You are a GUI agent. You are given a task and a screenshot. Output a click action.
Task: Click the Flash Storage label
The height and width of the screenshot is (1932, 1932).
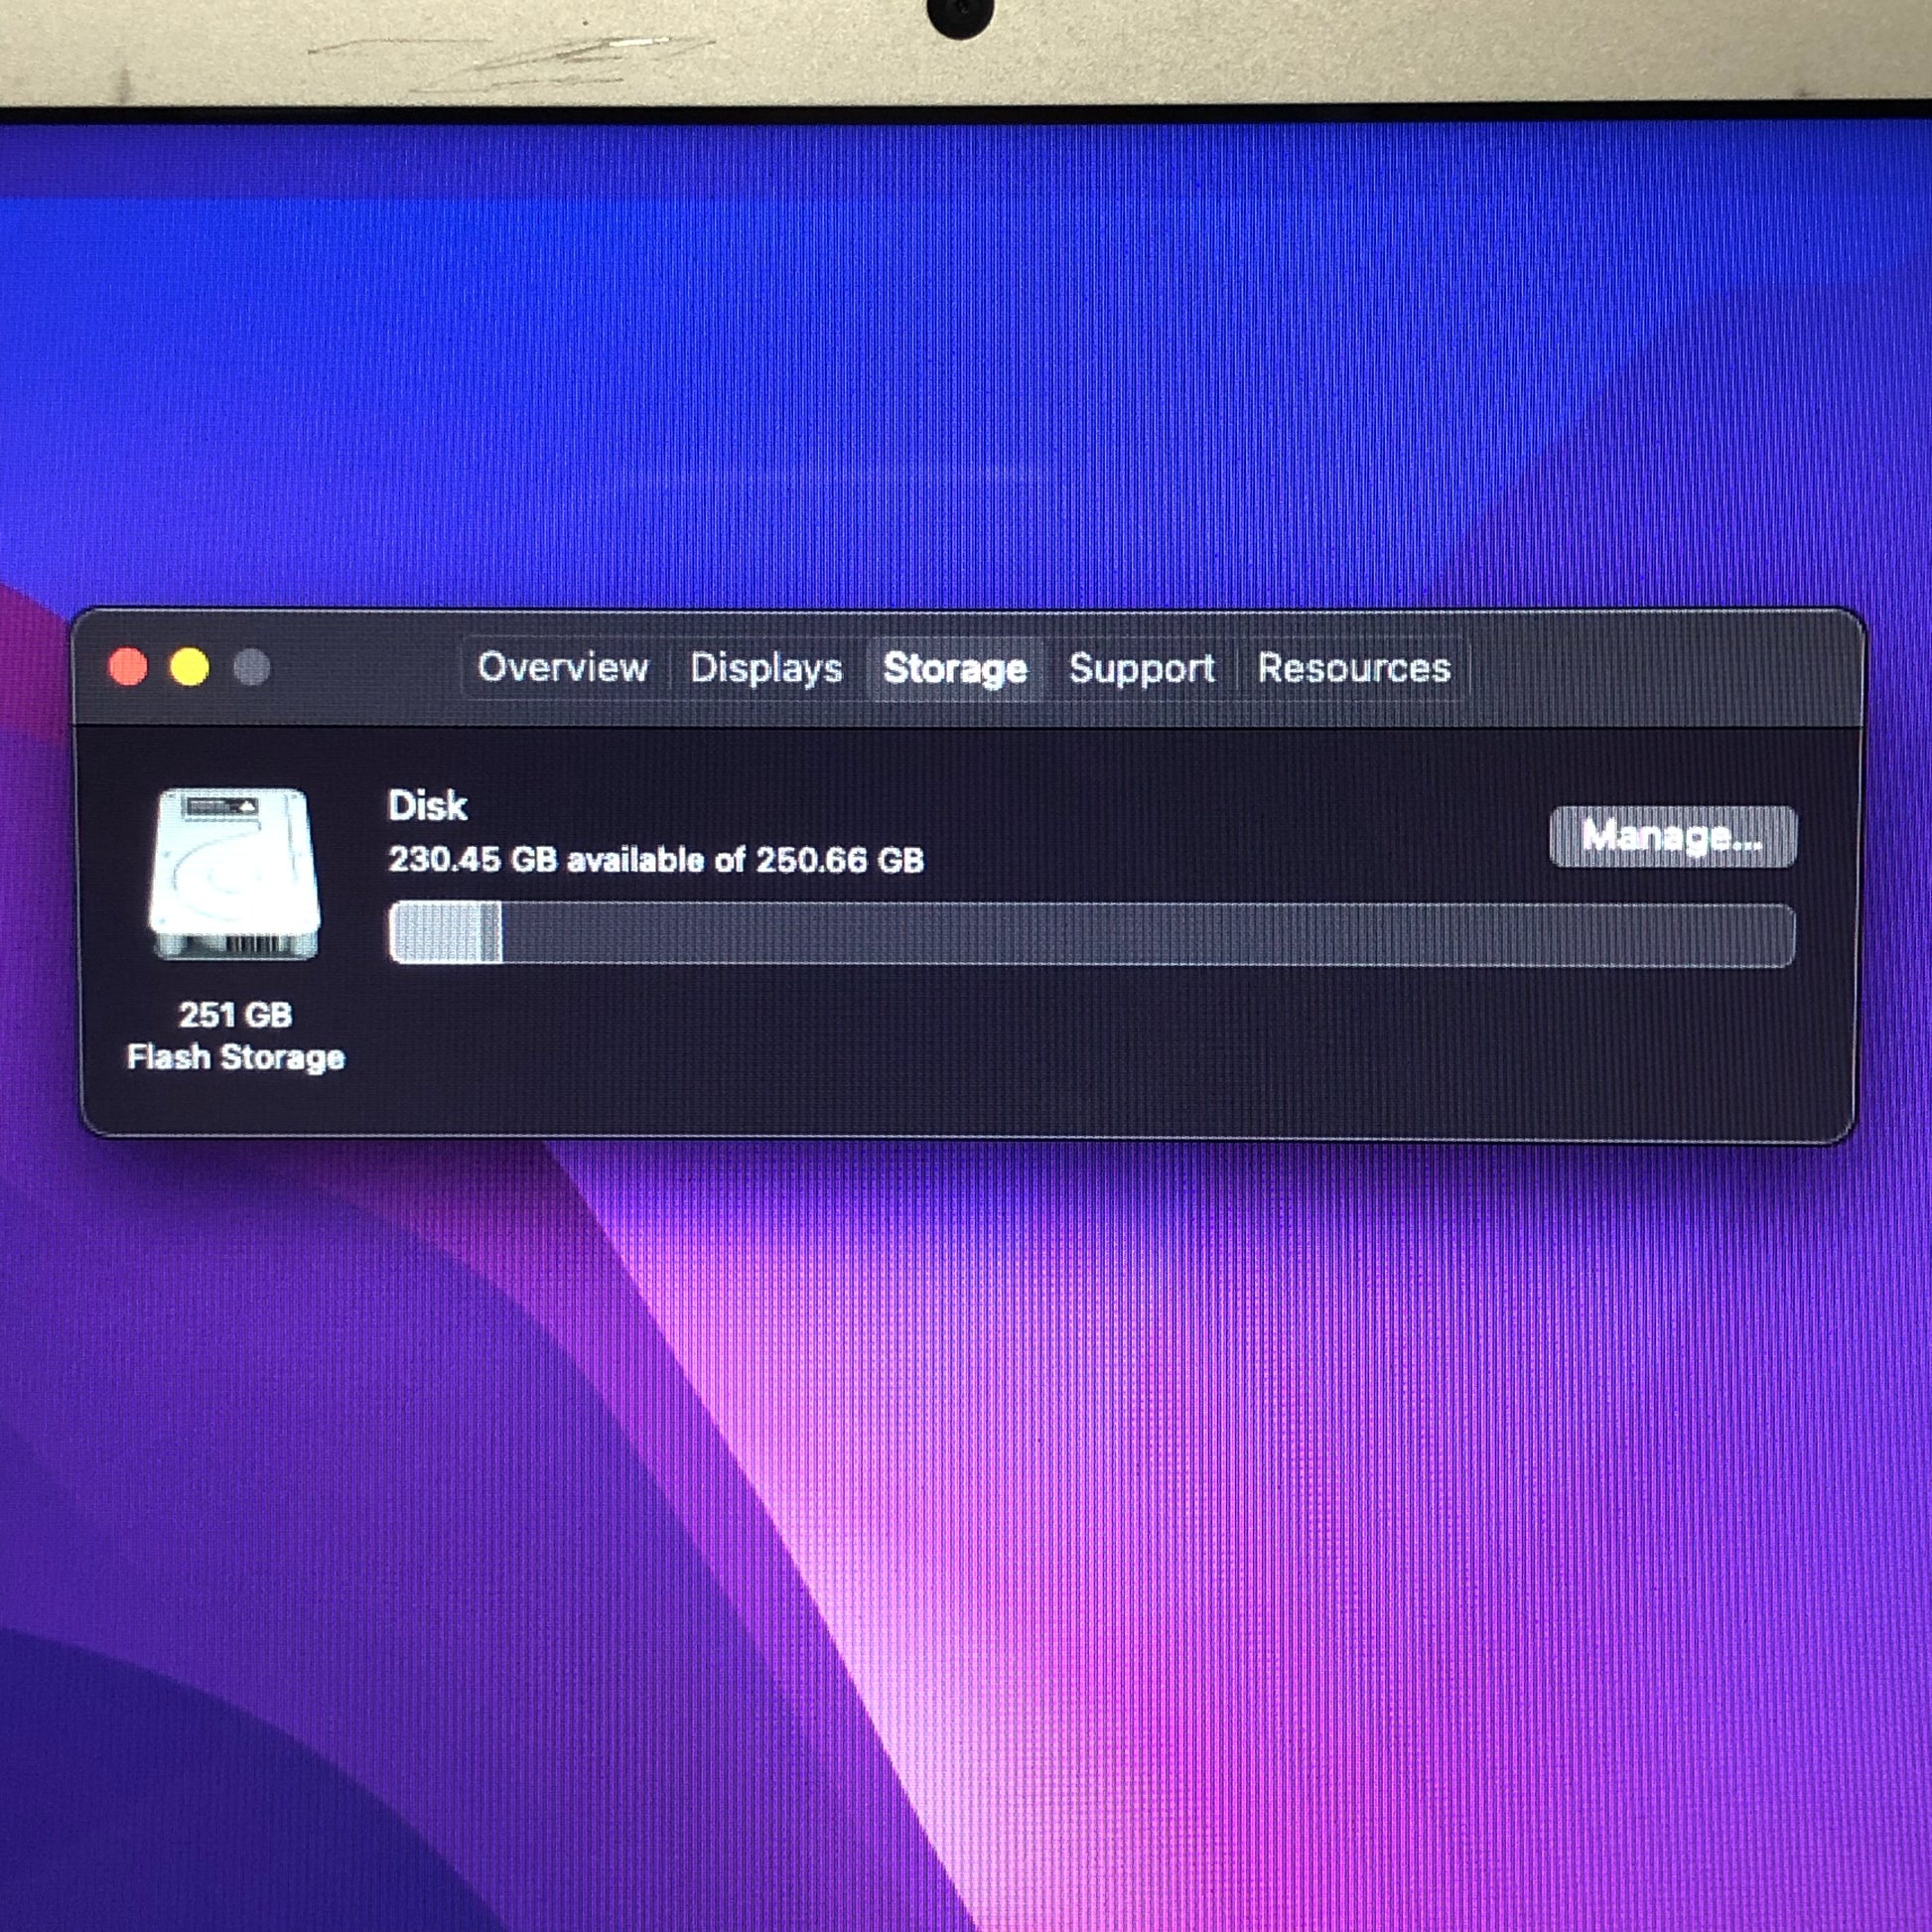(x=236, y=1057)
